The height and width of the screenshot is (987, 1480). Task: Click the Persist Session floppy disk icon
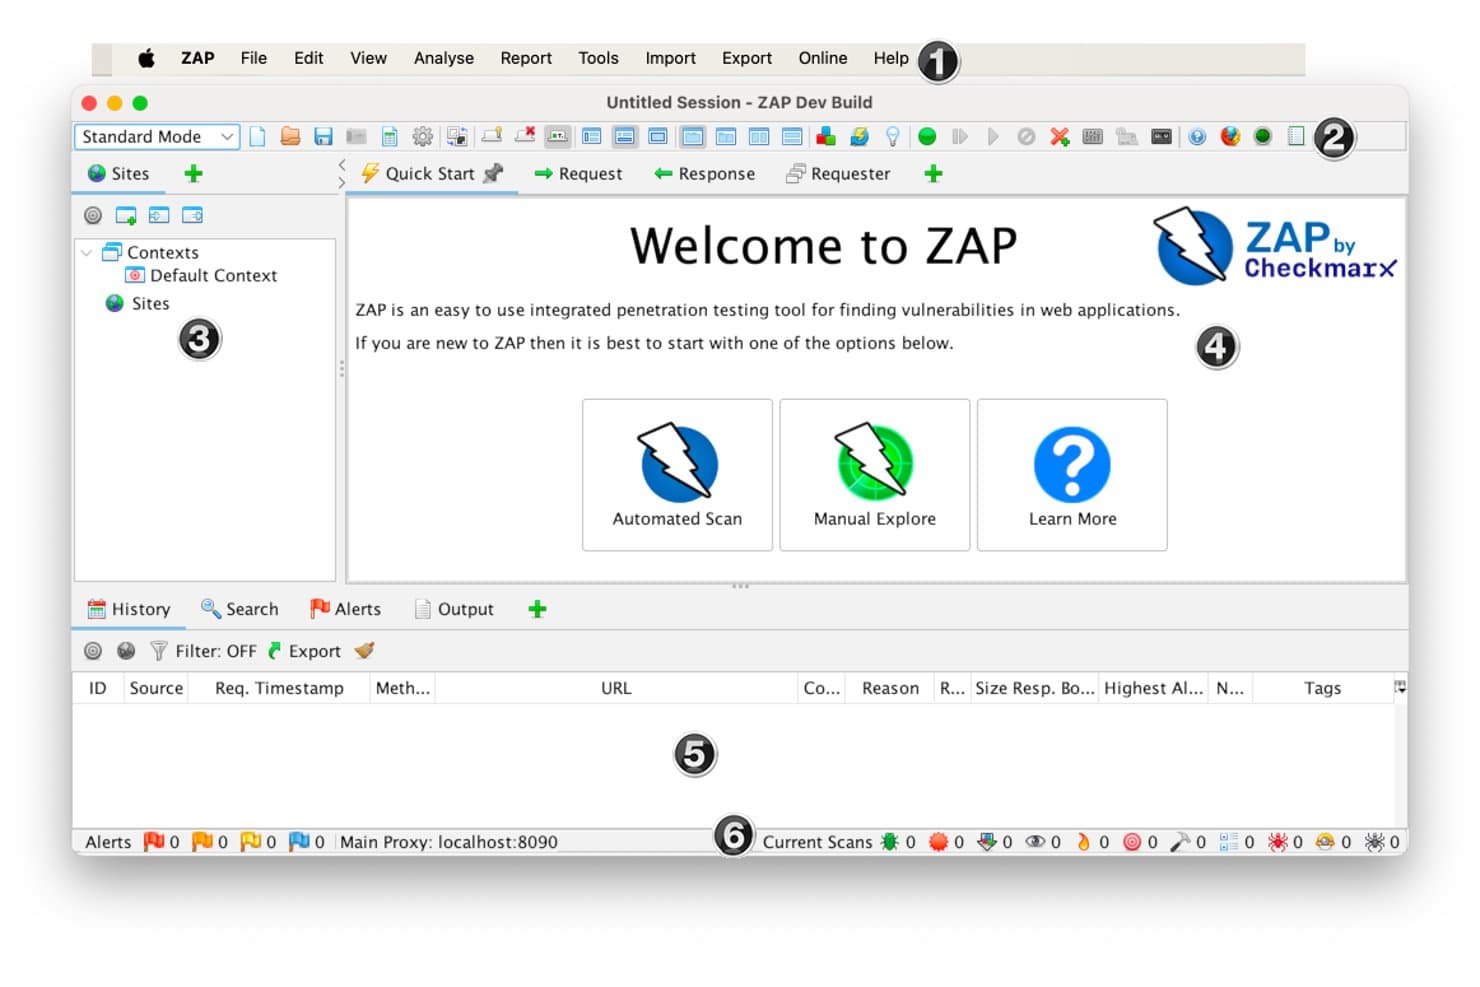pyautogui.click(x=323, y=137)
